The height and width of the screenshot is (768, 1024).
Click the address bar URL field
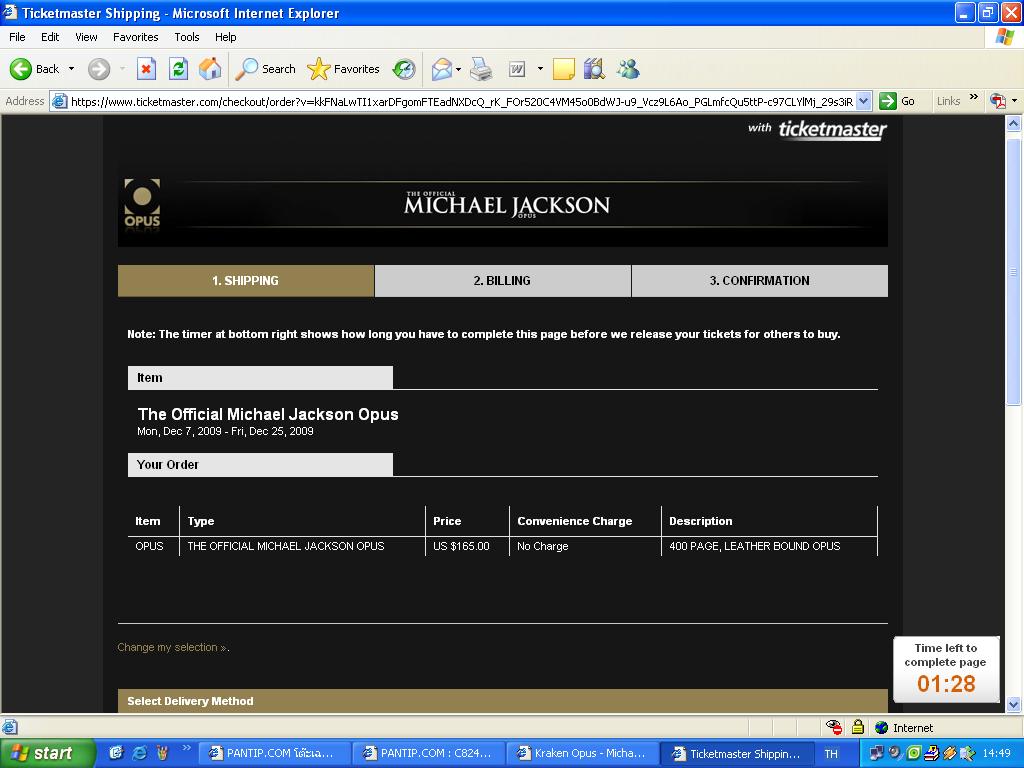pyautogui.click(x=461, y=101)
